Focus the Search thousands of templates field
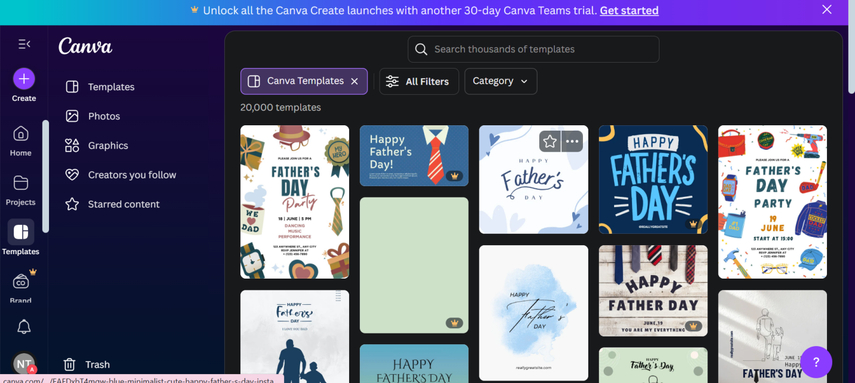 (x=533, y=49)
